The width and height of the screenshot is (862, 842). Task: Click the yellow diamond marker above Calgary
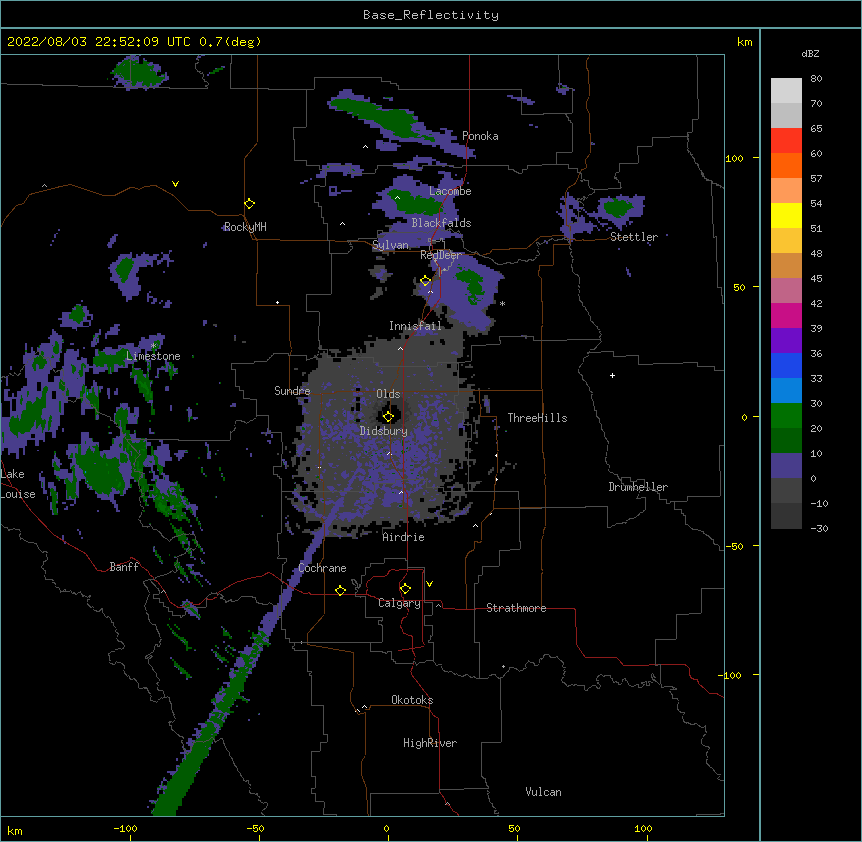405,589
